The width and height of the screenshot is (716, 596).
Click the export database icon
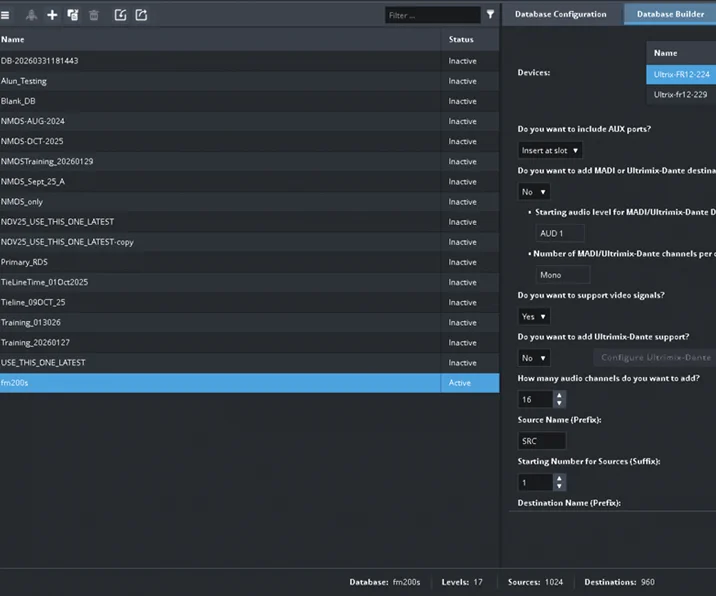(141, 15)
